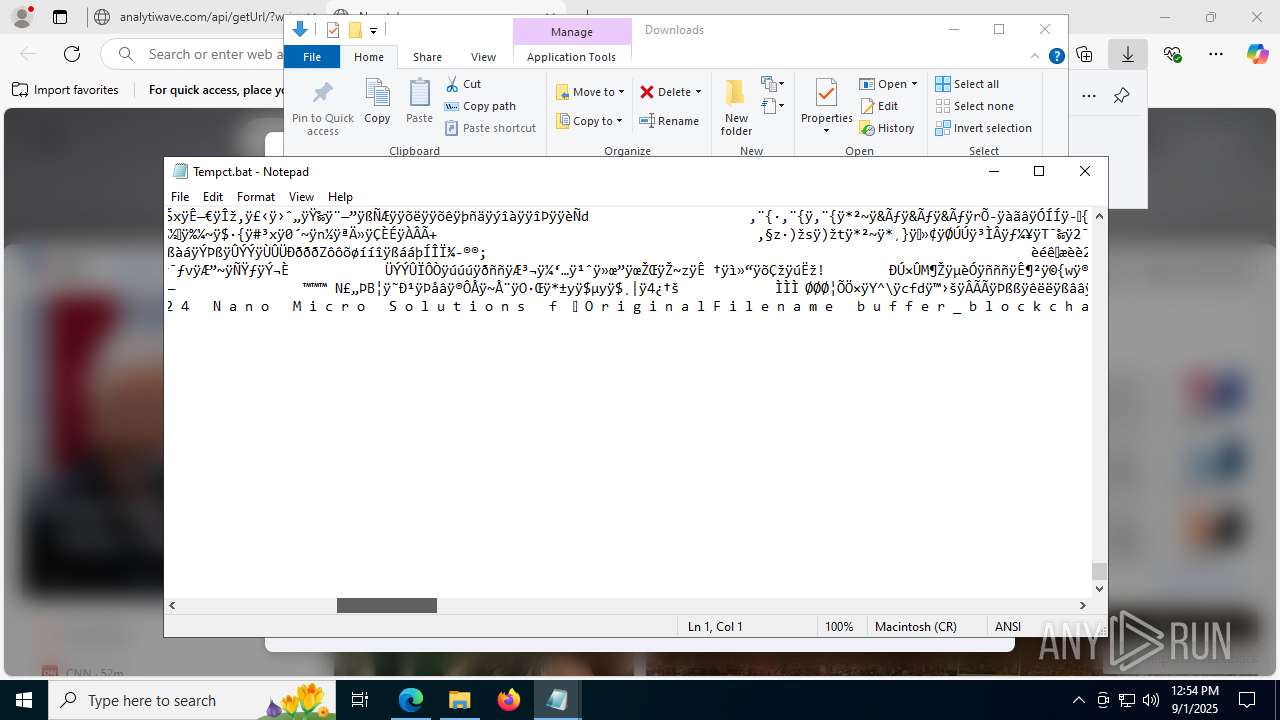Viewport: 1280px width, 720px height.
Task: Open Task View on the taskbar
Action: coord(360,700)
